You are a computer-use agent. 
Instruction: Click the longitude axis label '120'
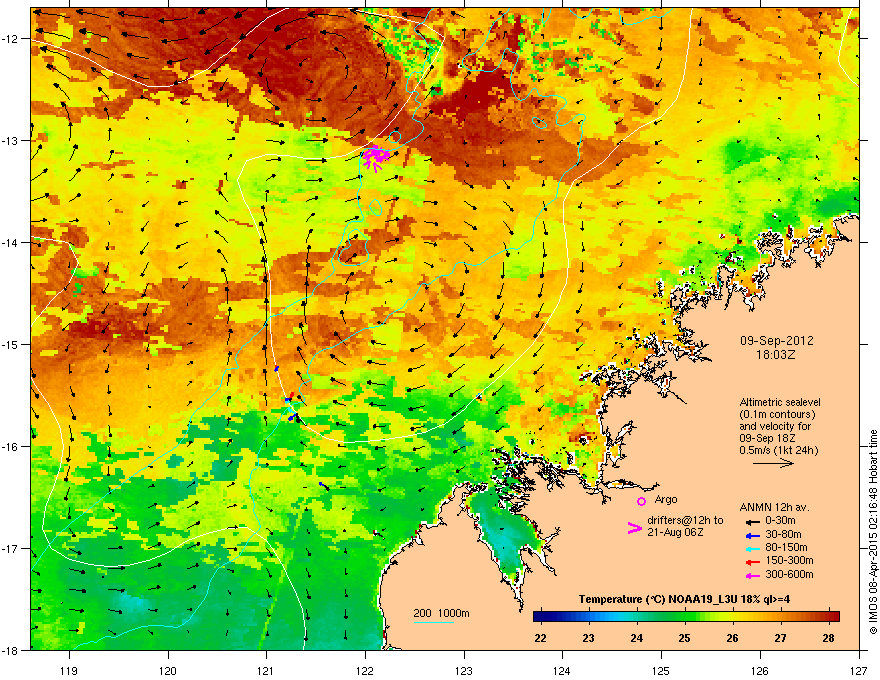tap(168, 670)
